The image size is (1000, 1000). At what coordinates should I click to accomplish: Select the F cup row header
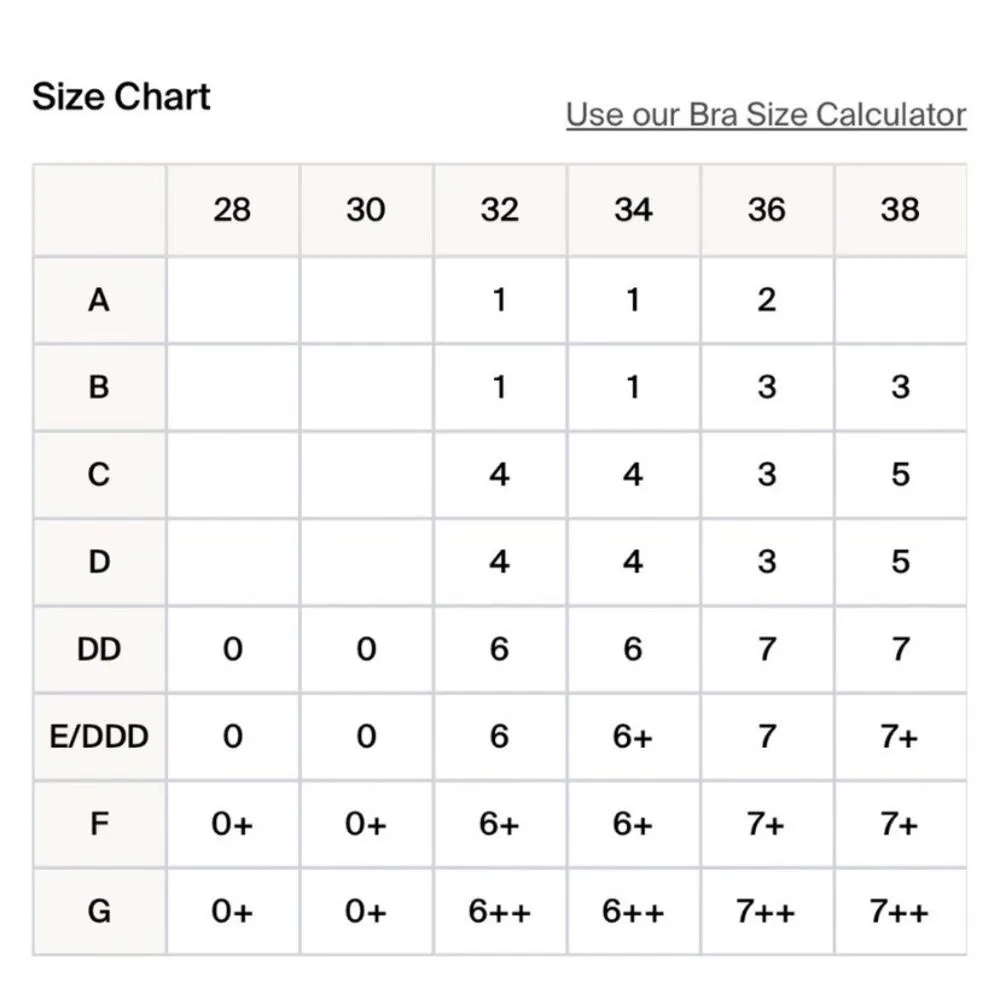coord(99,825)
